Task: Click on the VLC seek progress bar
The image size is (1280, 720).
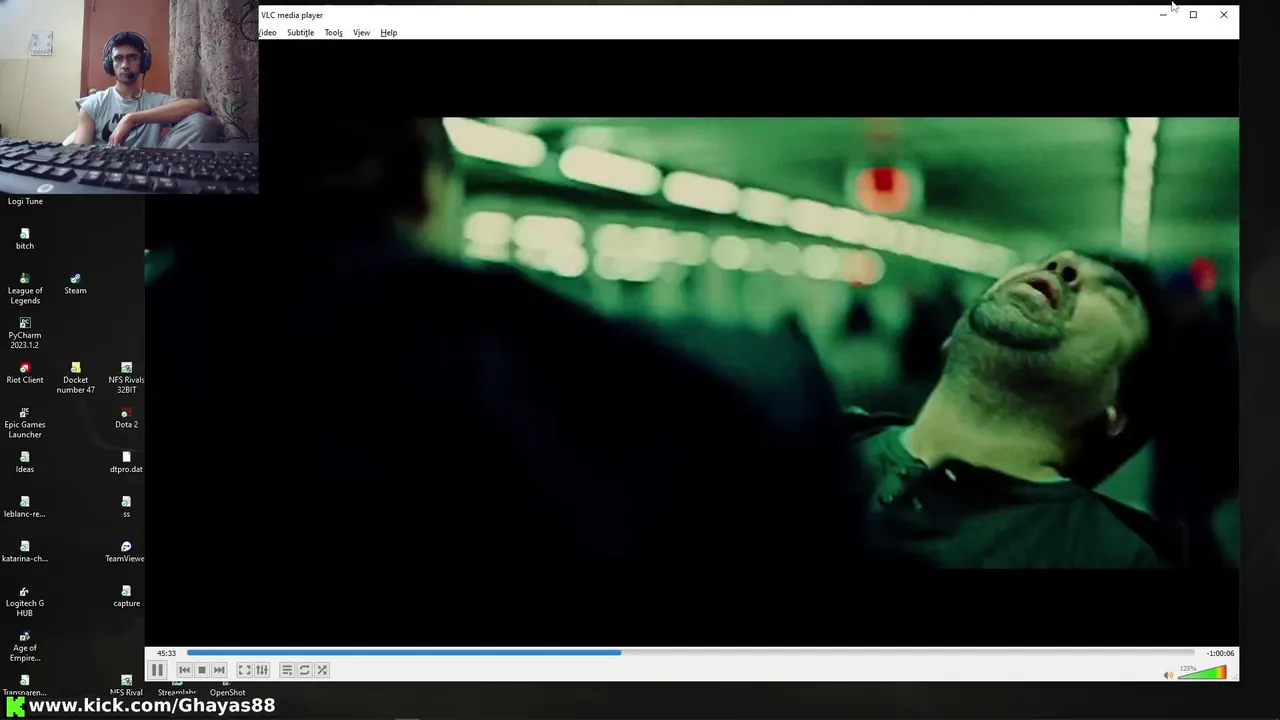Action: [690, 652]
